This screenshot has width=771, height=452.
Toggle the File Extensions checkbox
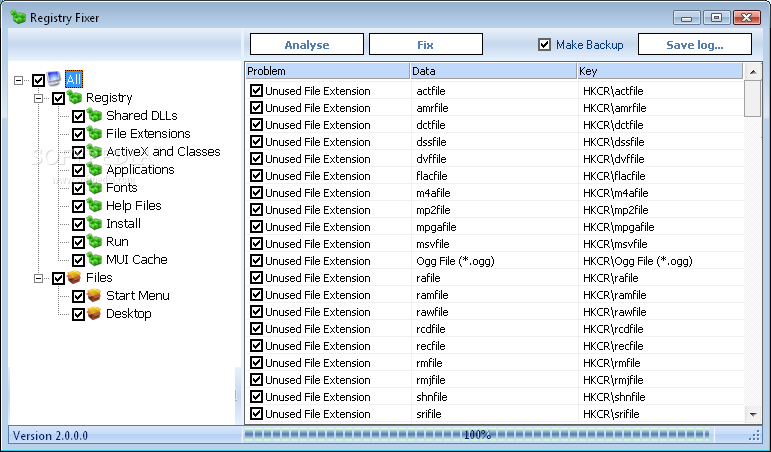pyautogui.click(x=79, y=134)
